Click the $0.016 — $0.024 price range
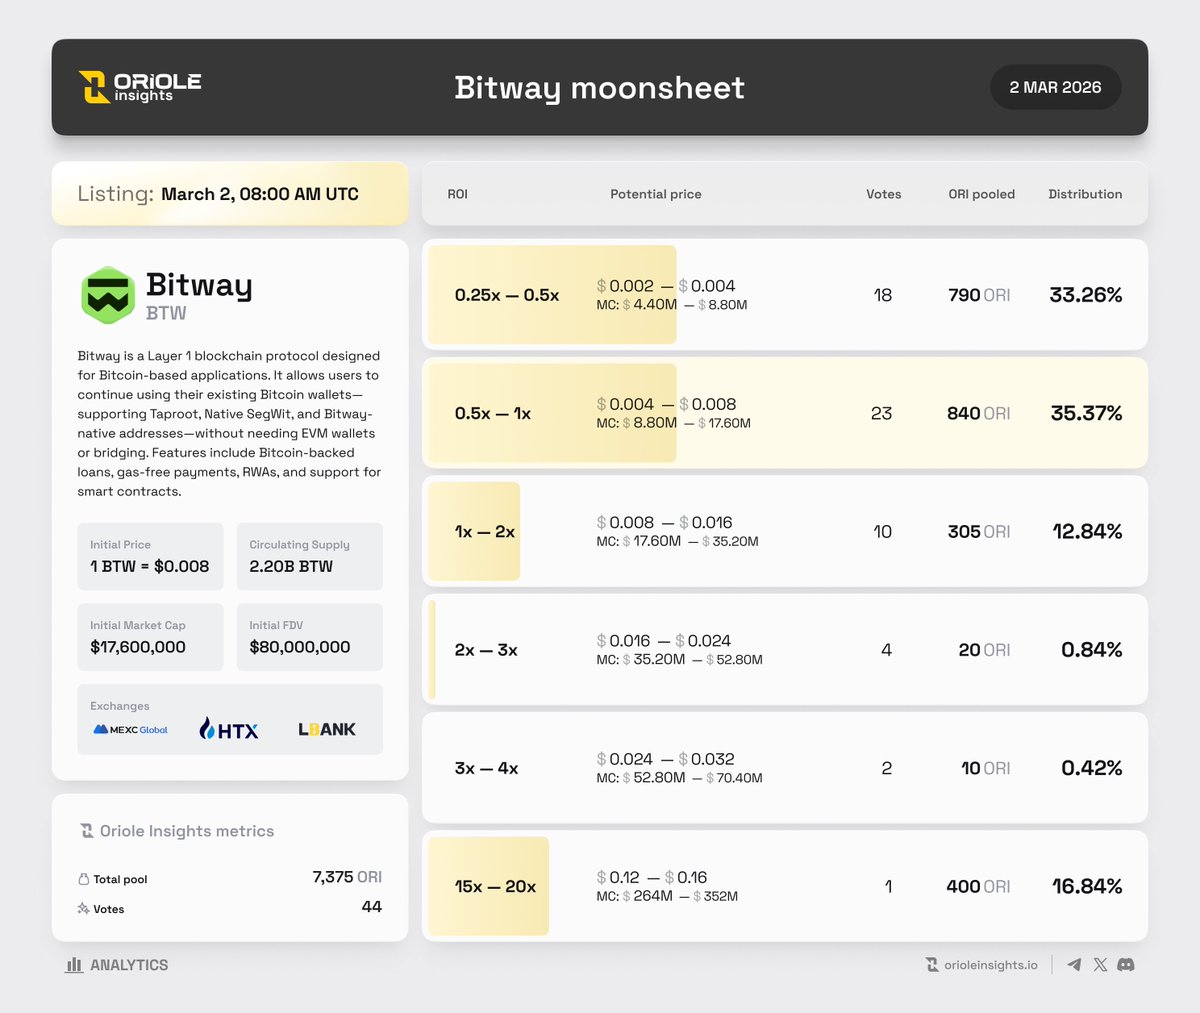Image resolution: width=1200 pixels, height=1013 pixels. click(x=664, y=640)
